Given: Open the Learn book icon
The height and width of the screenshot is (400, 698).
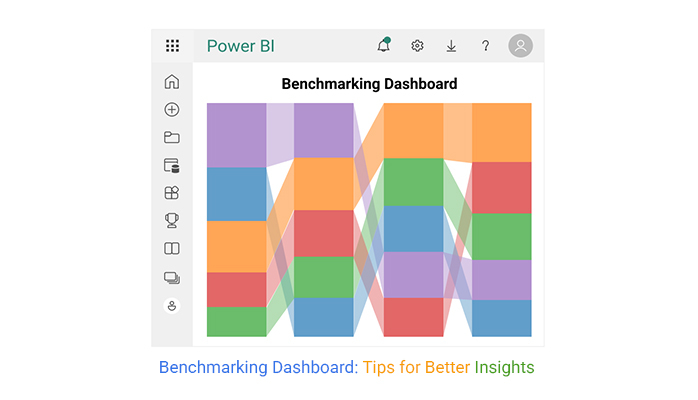Looking at the screenshot, I should (172, 248).
